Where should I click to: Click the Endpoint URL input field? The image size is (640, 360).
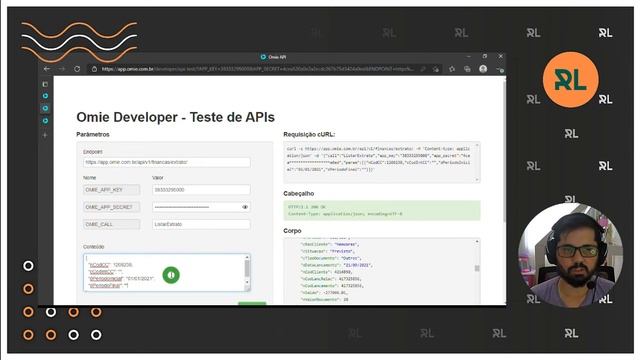167,162
